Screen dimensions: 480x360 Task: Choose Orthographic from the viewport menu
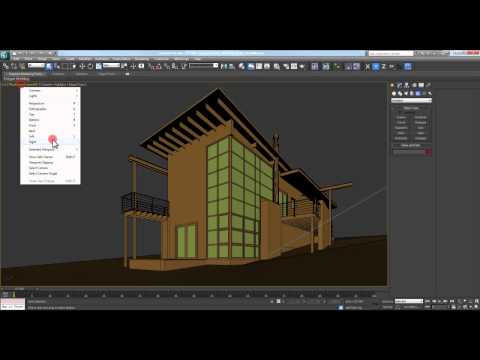tap(50, 109)
